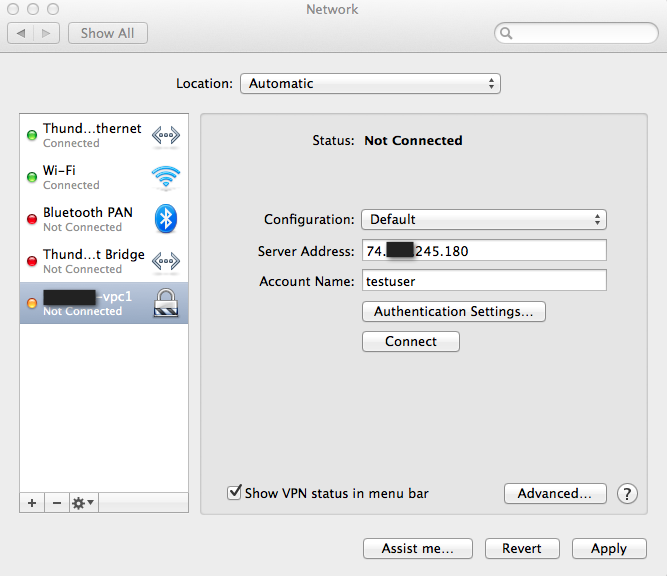Add a new network service with plus button
This screenshot has height=576, width=667.
point(32,503)
